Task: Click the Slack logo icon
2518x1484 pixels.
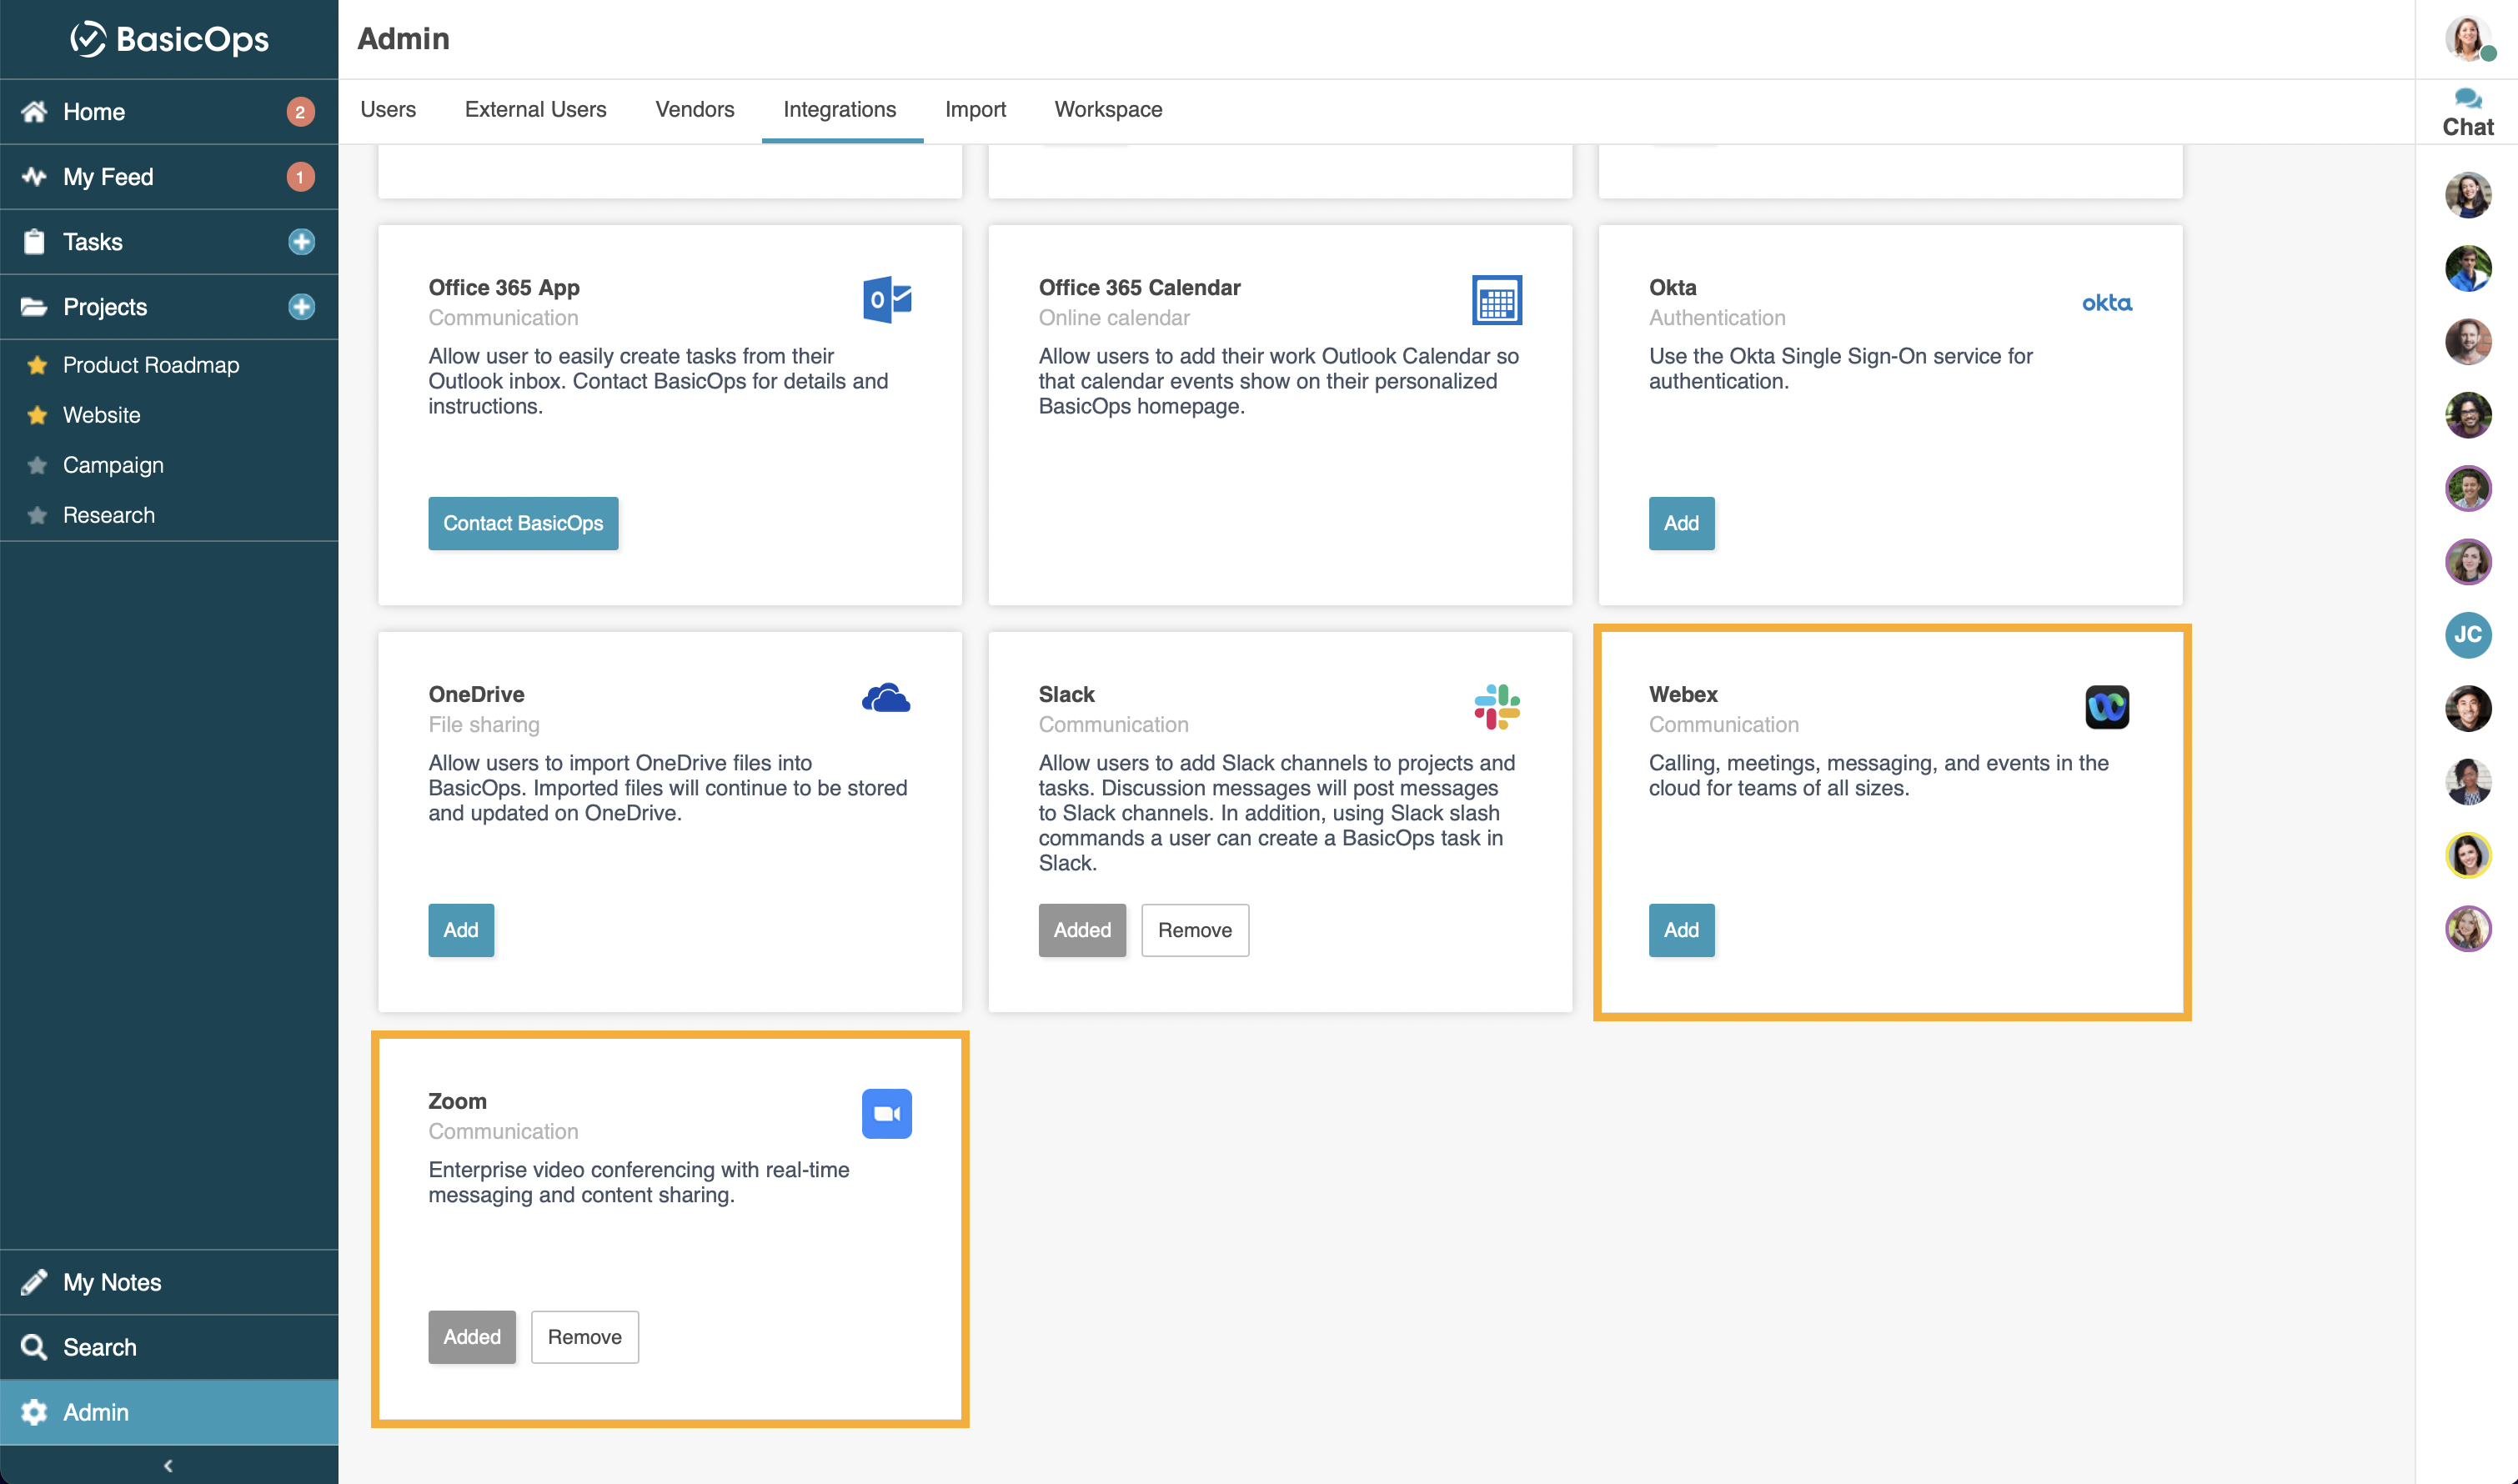Action: pyautogui.click(x=1496, y=707)
